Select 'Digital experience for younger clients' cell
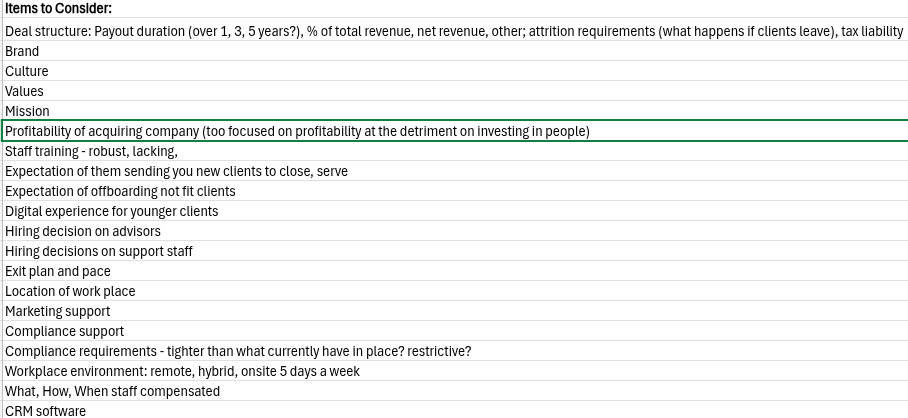The image size is (908, 418). click(x=455, y=211)
